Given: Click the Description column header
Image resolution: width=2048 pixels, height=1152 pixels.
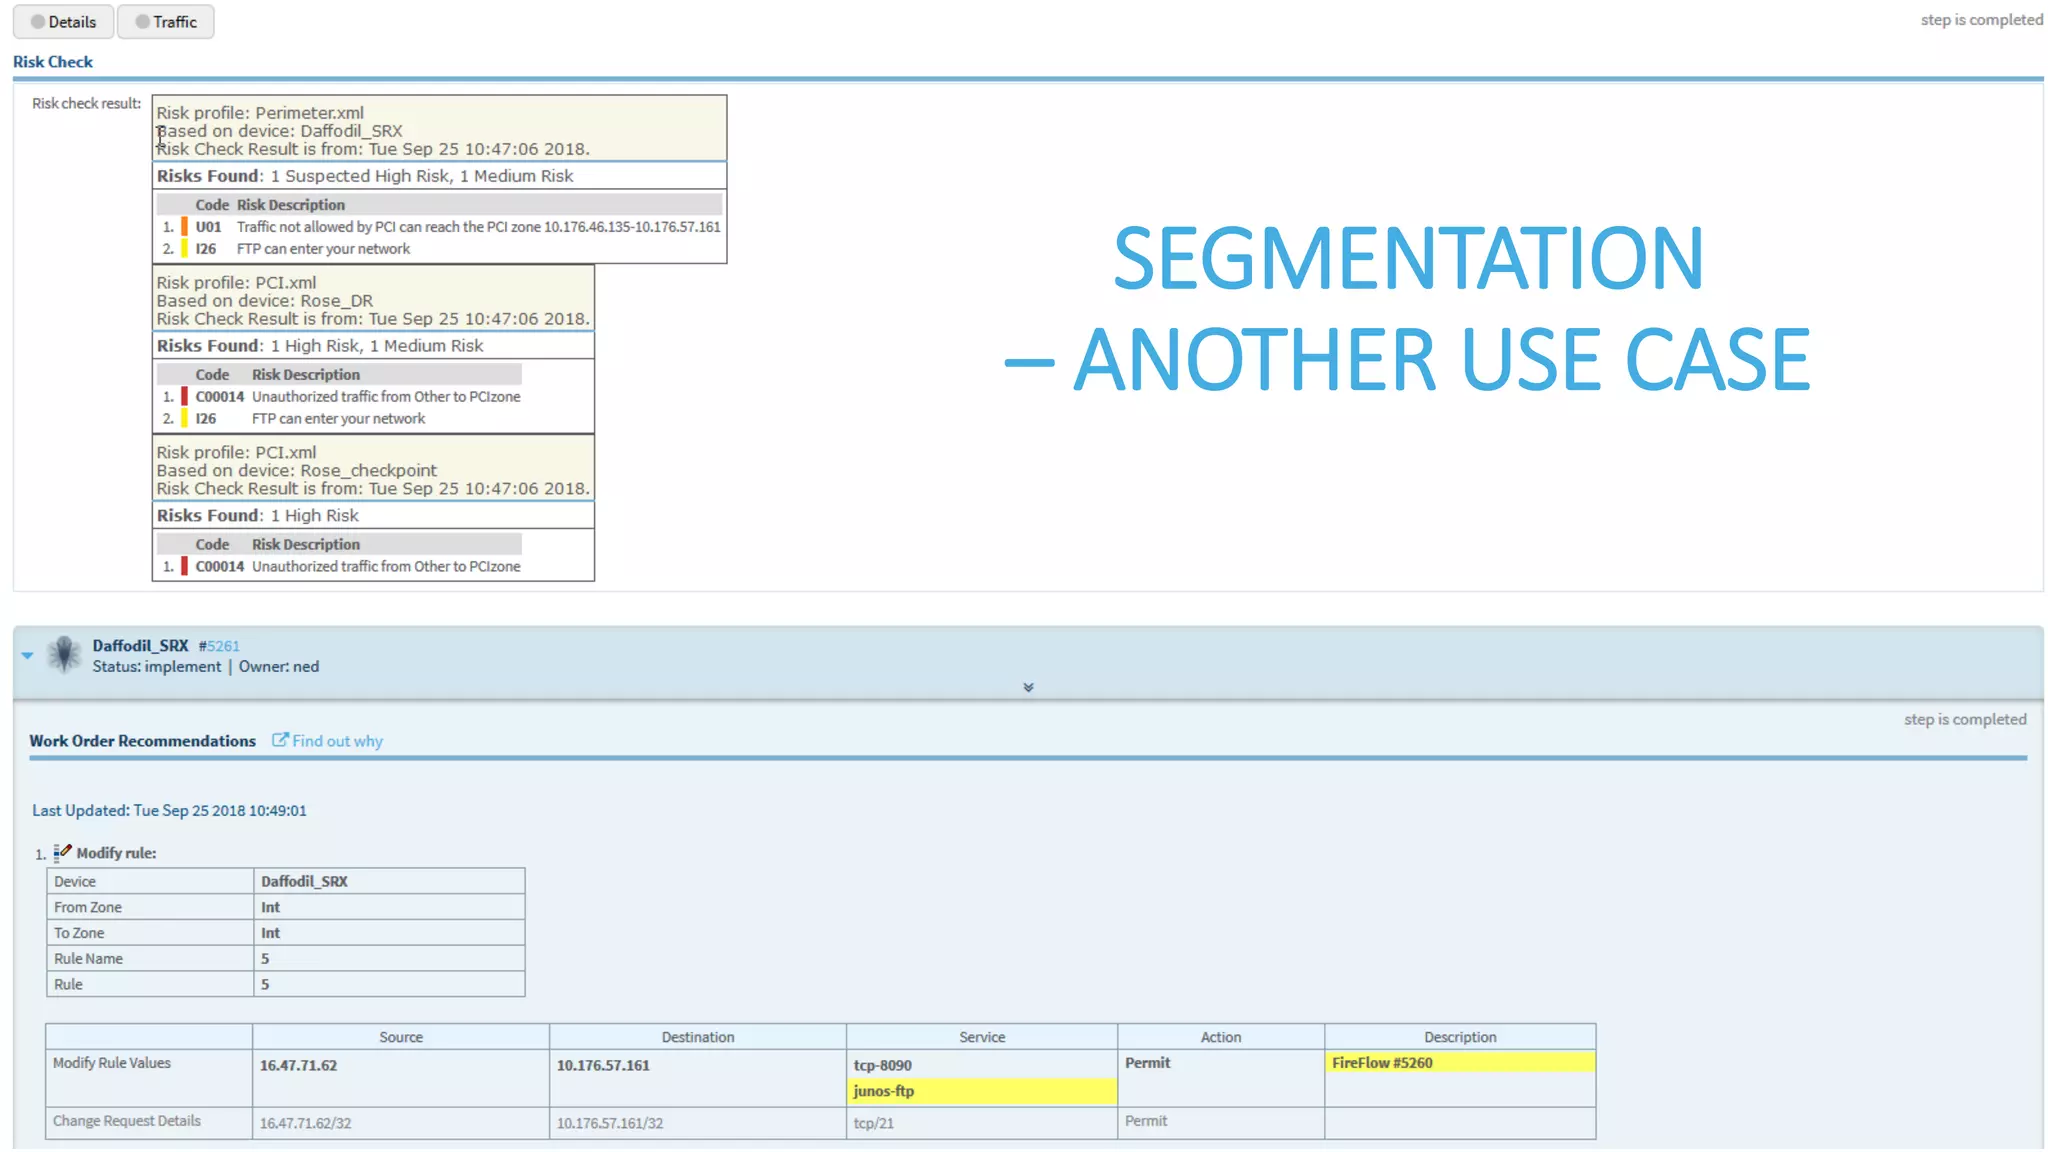Looking at the screenshot, I should tap(1460, 1037).
